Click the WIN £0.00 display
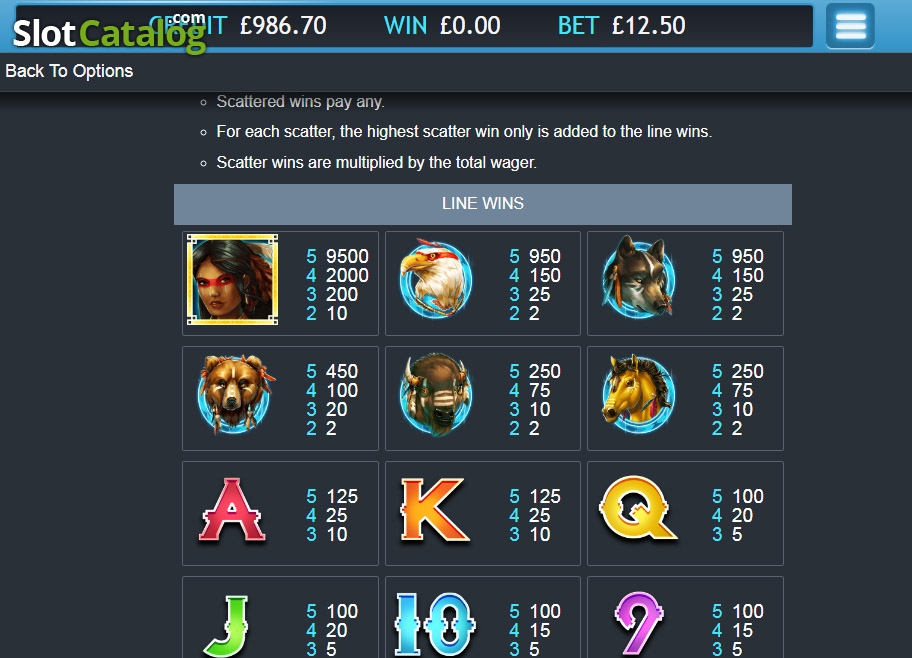Image resolution: width=912 pixels, height=658 pixels. coord(442,26)
